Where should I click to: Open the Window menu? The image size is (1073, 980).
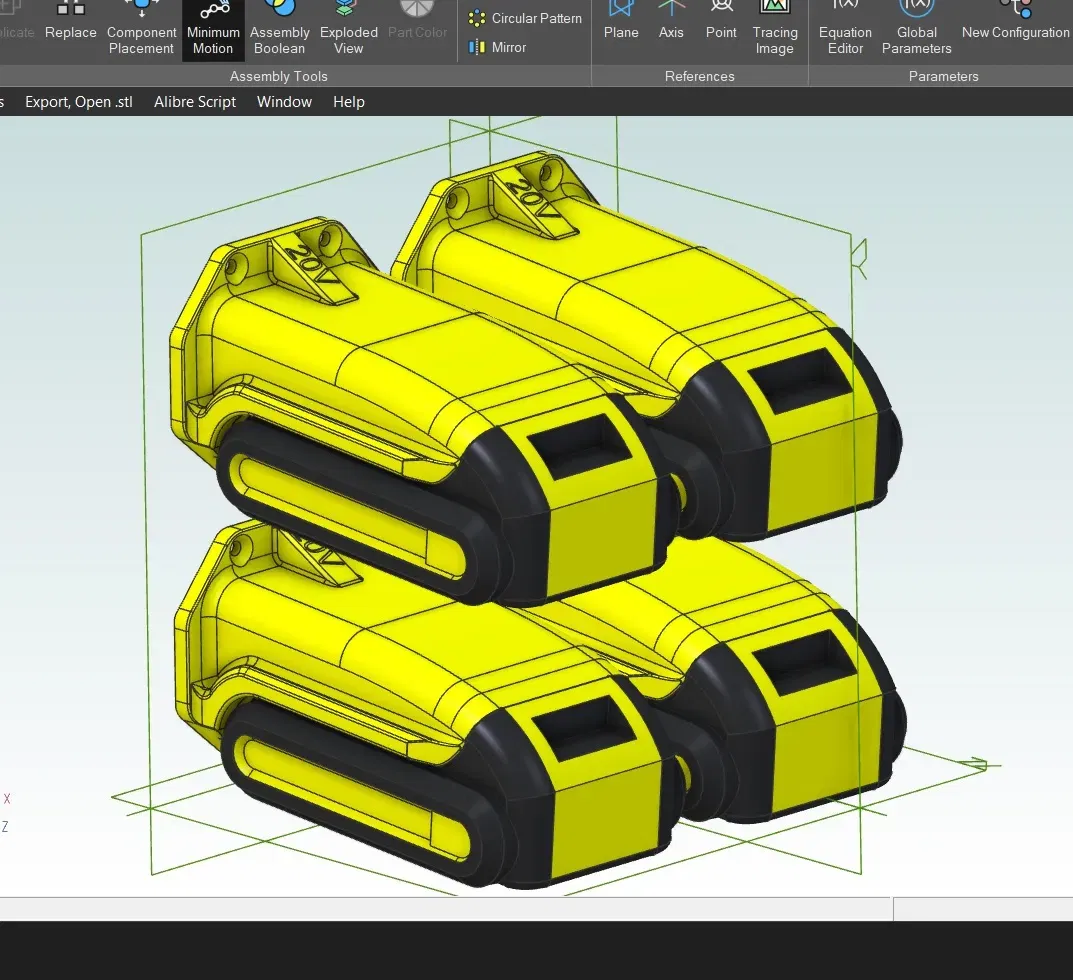(284, 102)
